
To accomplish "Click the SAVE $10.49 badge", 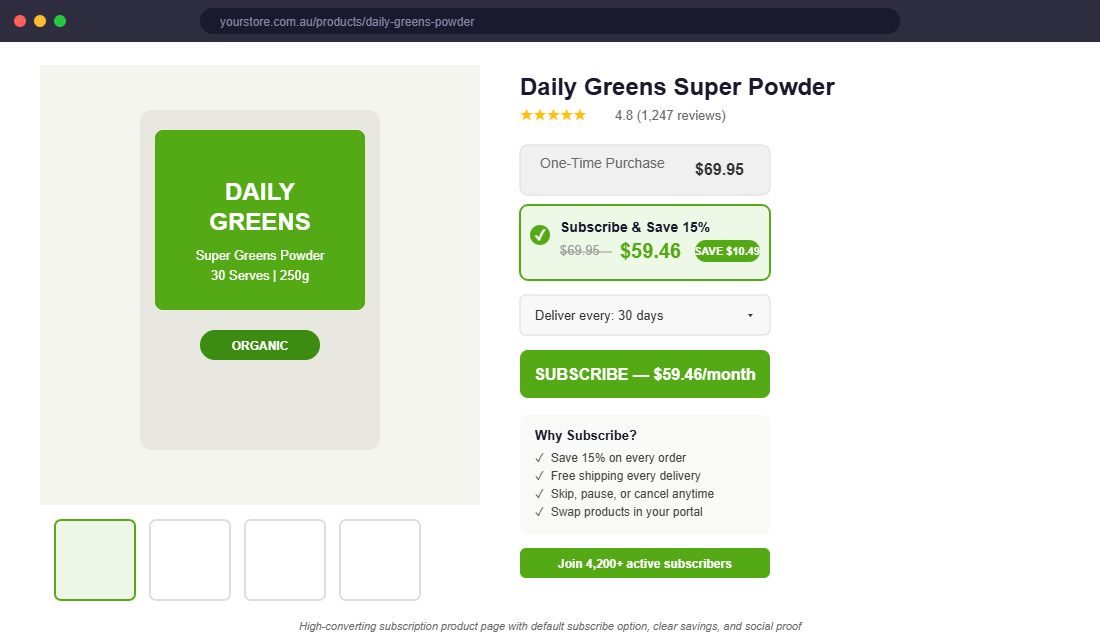I will [x=727, y=251].
